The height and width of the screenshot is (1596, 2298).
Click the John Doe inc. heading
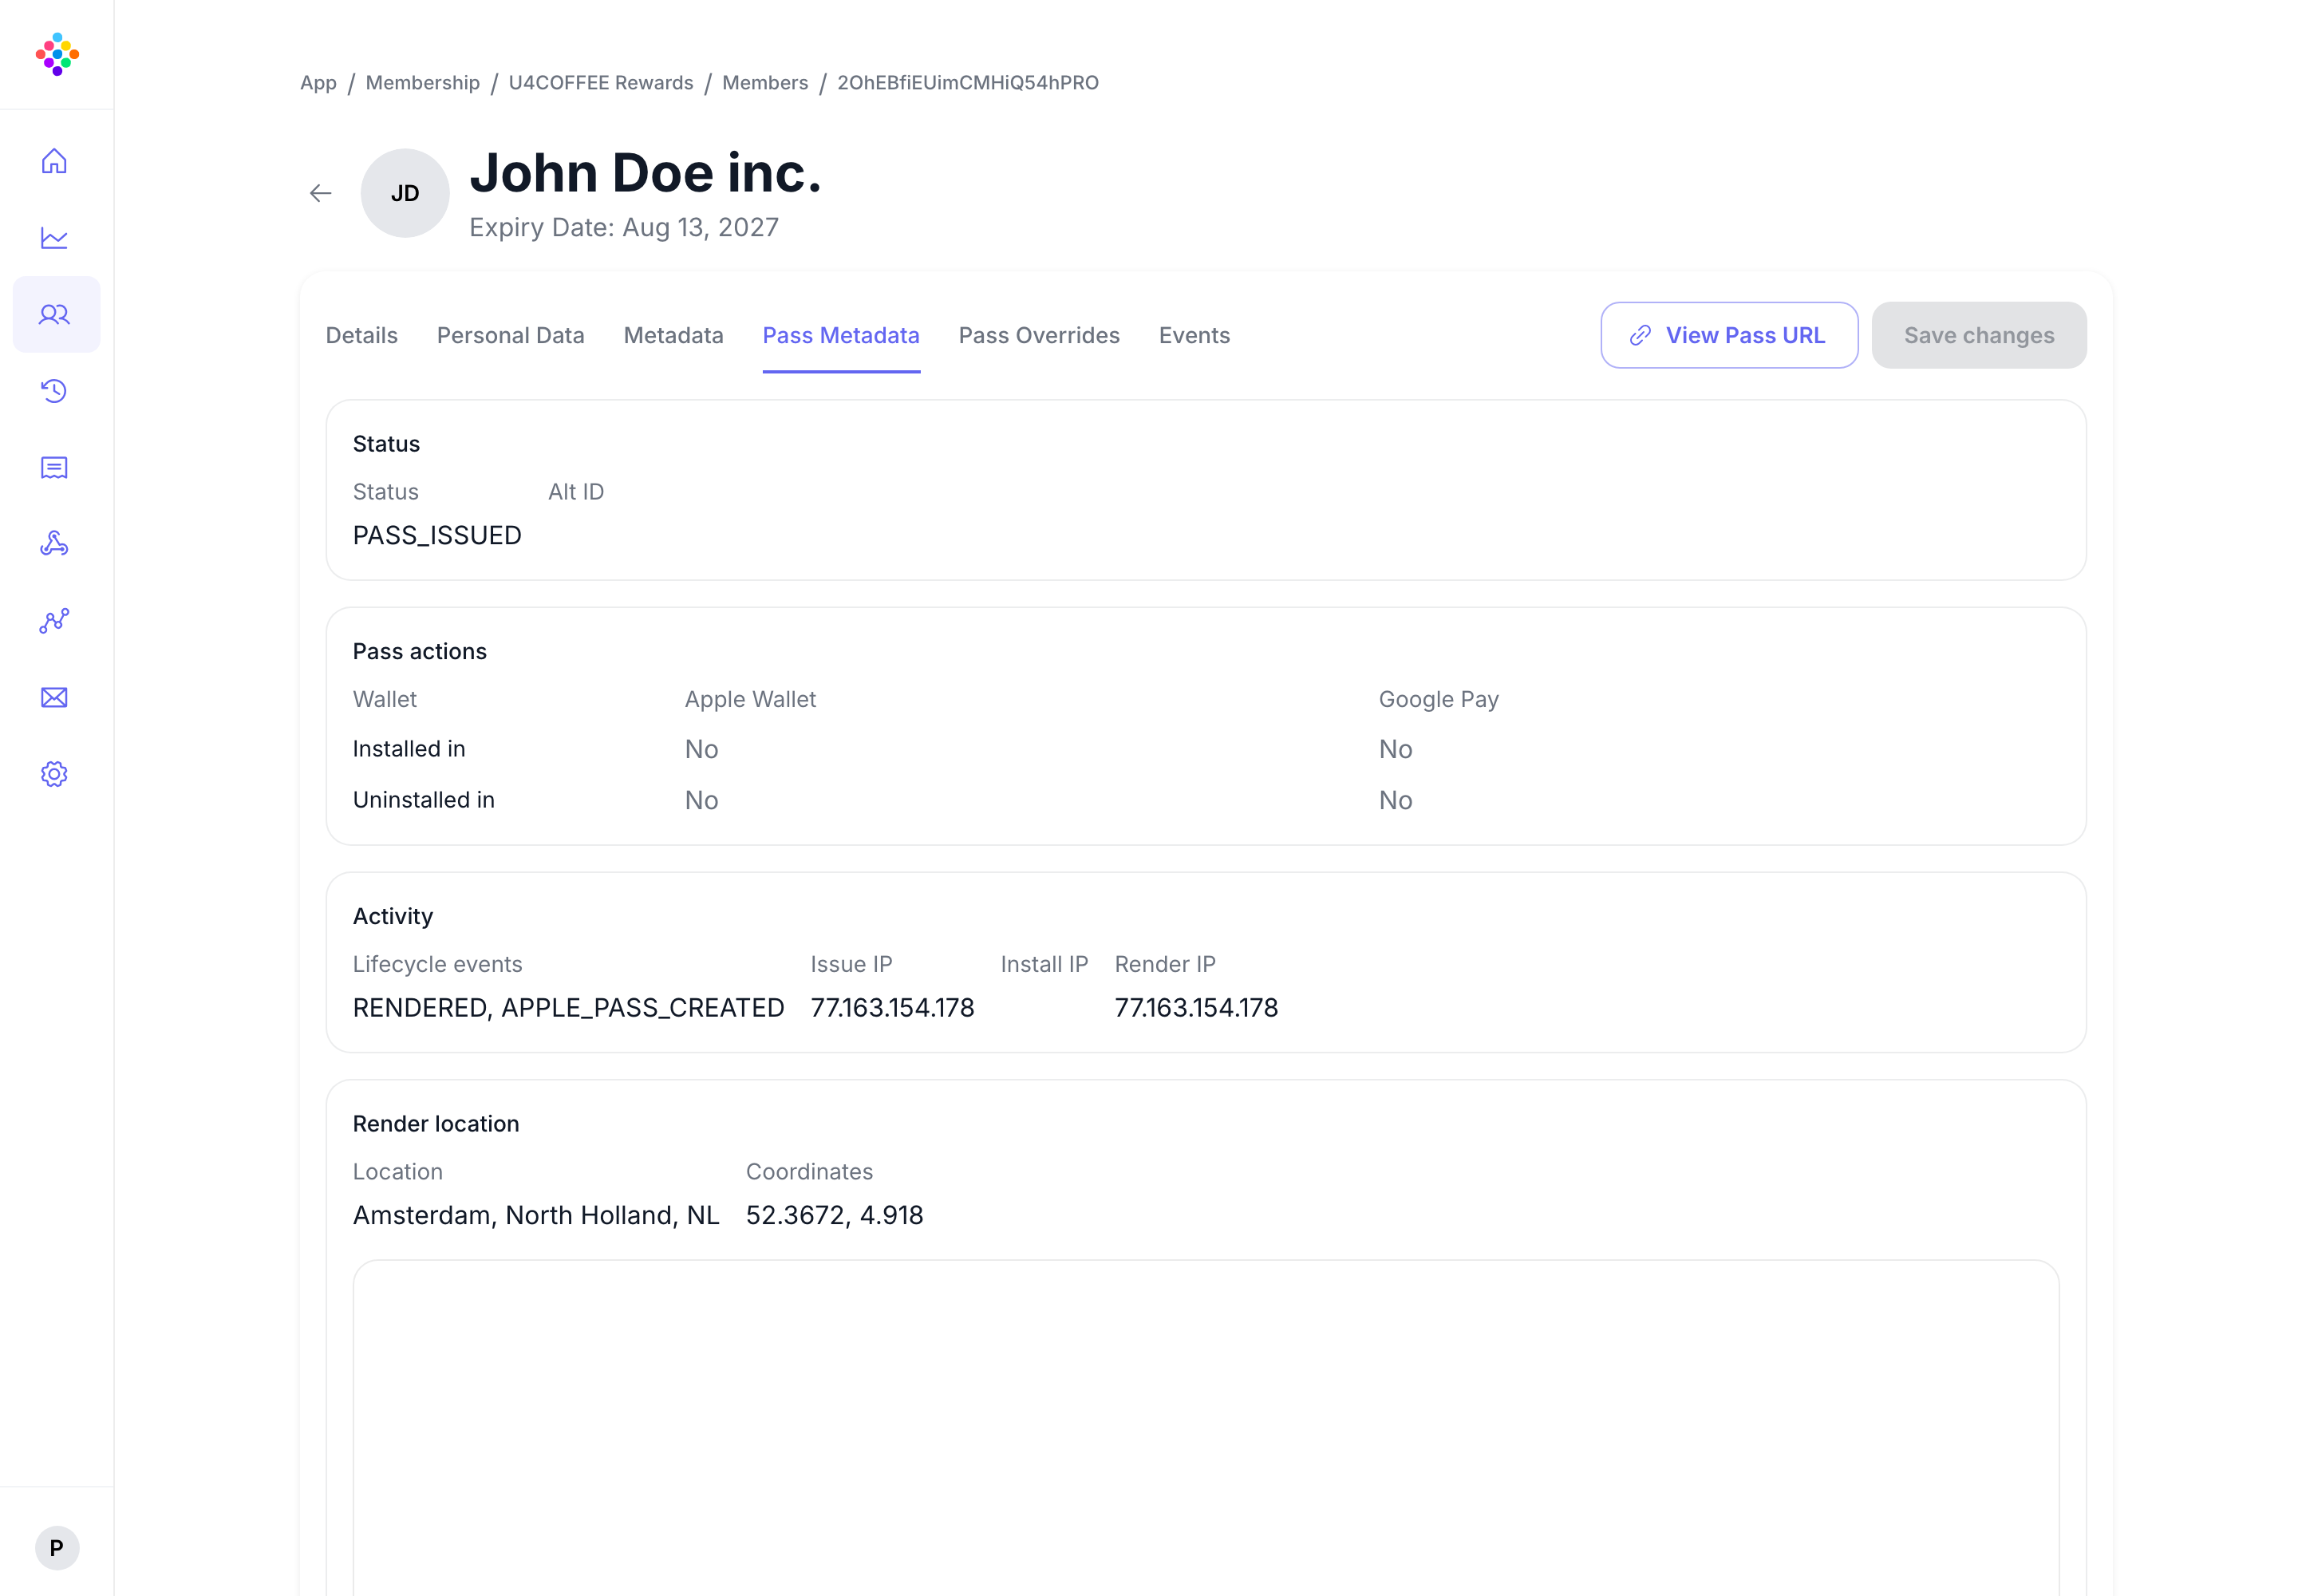[x=645, y=173]
